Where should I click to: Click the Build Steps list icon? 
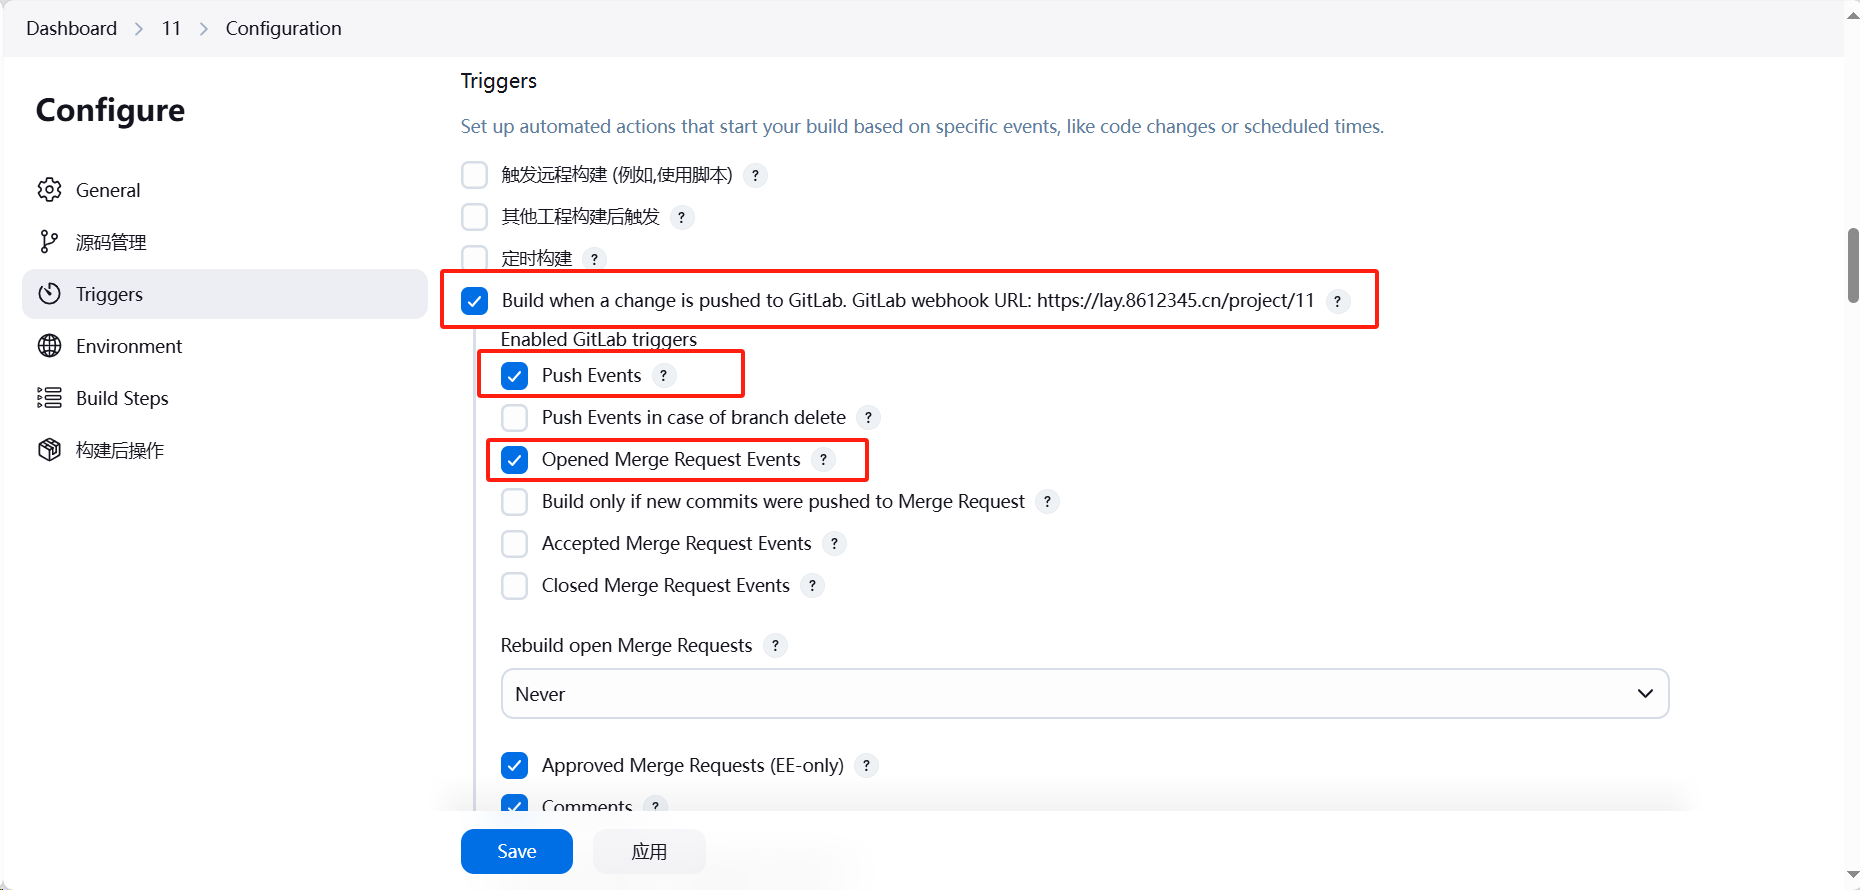tap(49, 398)
